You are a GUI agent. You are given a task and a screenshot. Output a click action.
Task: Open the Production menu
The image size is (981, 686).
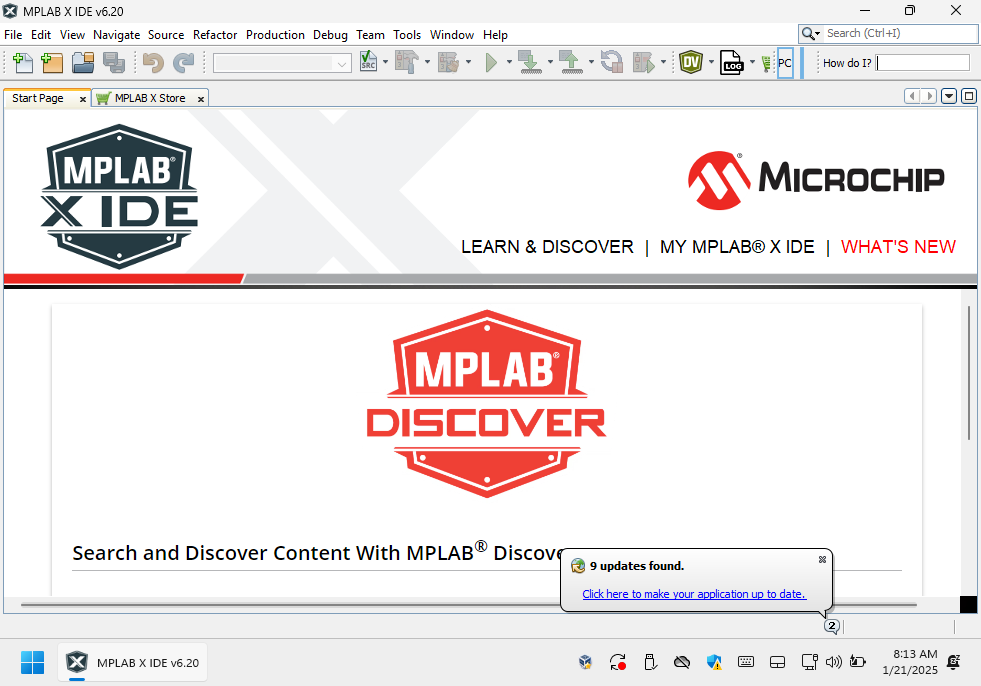pyautogui.click(x=275, y=35)
